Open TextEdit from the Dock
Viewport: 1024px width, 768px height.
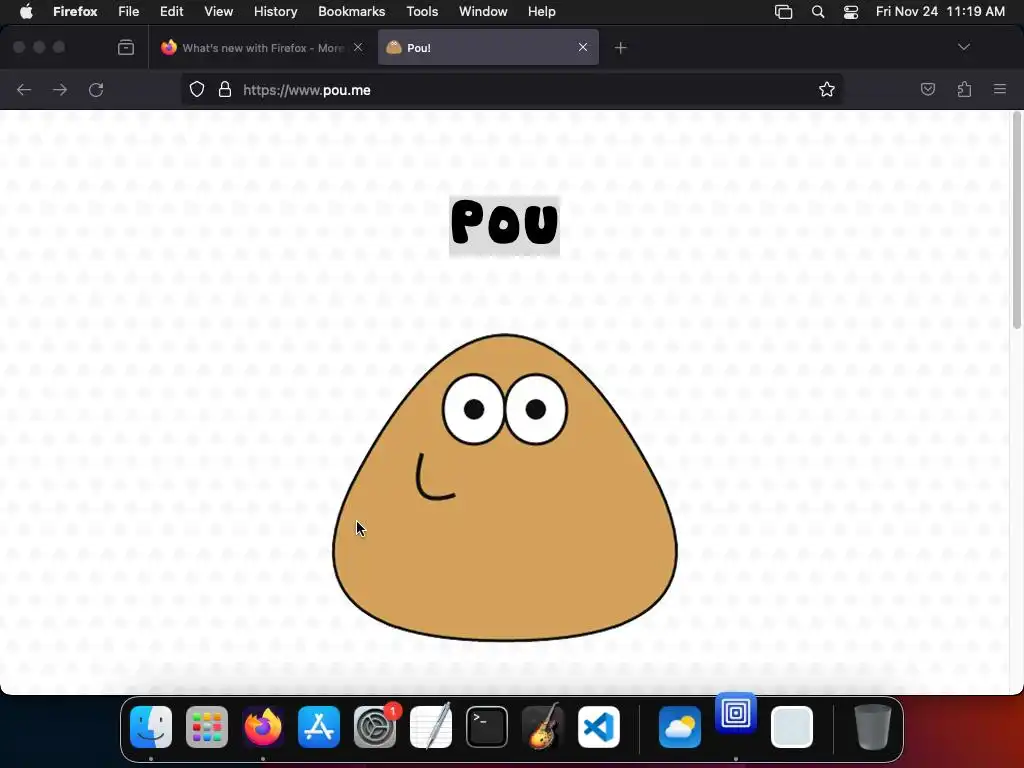pyautogui.click(x=431, y=726)
